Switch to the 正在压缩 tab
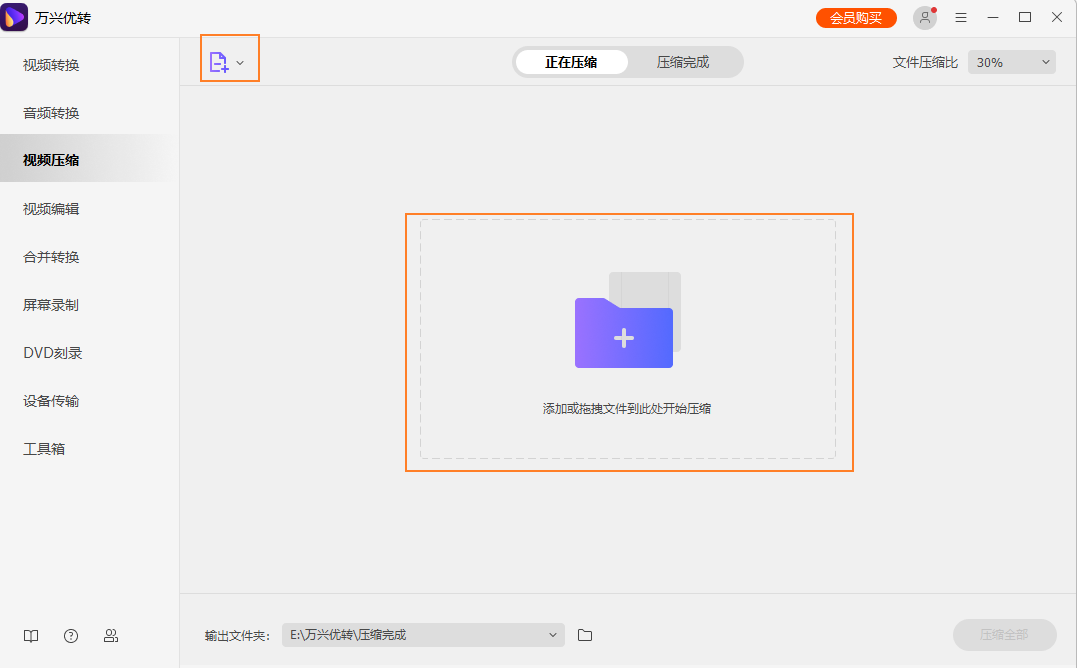The width and height of the screenshot is (1077, 668). pos(570,61)
